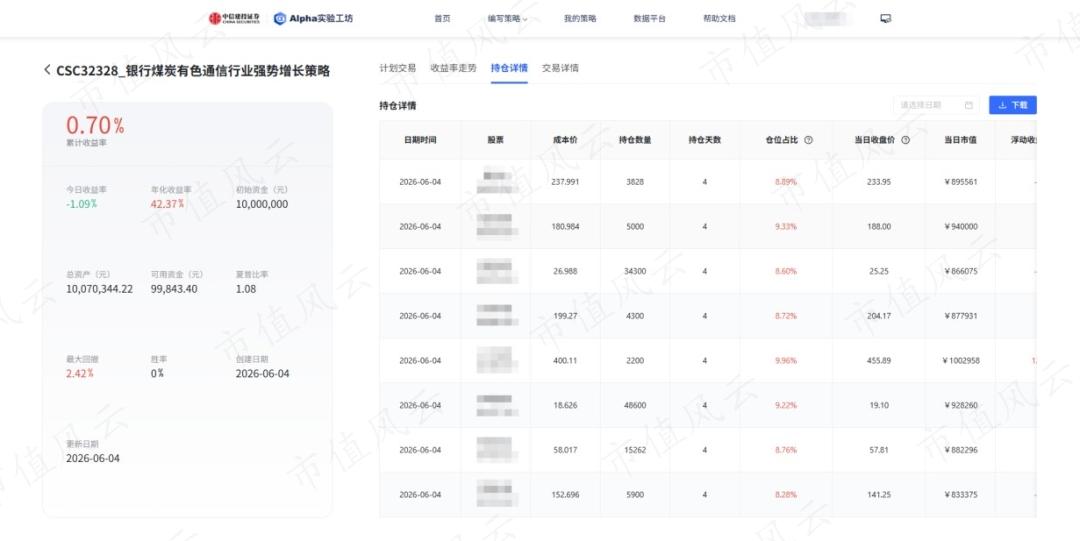The width and height of the screenshot is (1080, 541).
Task: Click the 当日收盘价 help question icon
Action: tap(906, 140)
